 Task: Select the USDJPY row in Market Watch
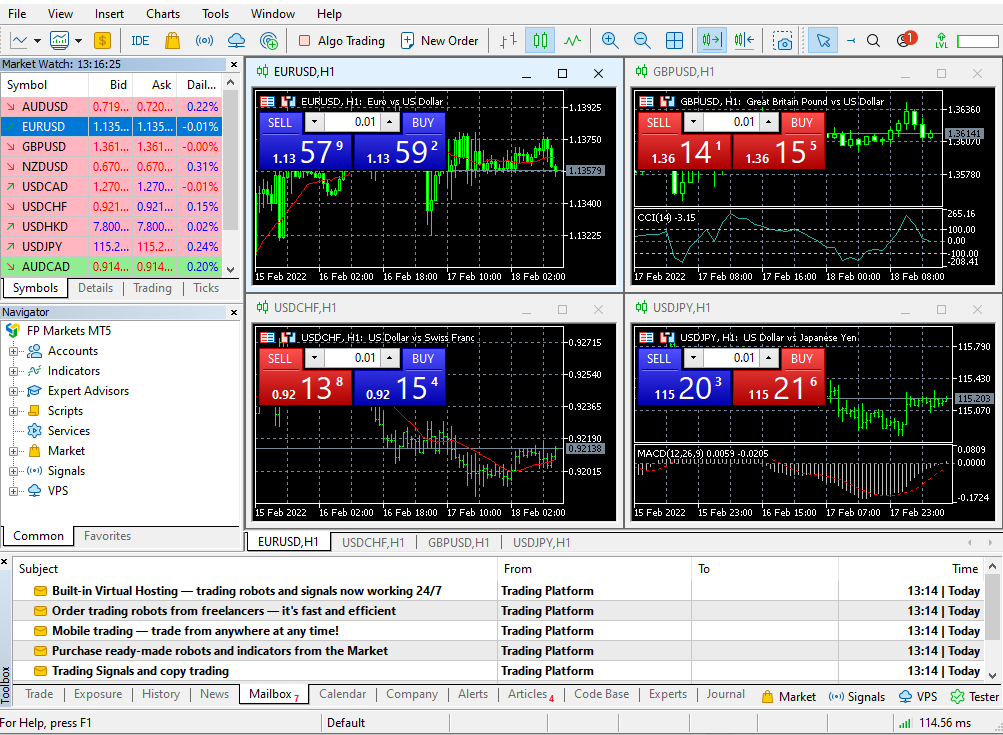(111, 246)
